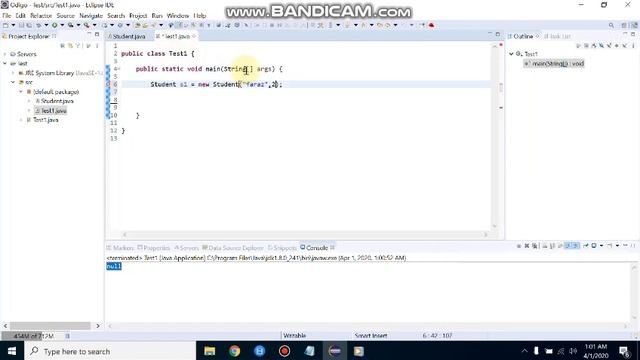Open the Source menu
Image resolution: width=640 pixels, height=360 pixels.
tap(65, 16)
